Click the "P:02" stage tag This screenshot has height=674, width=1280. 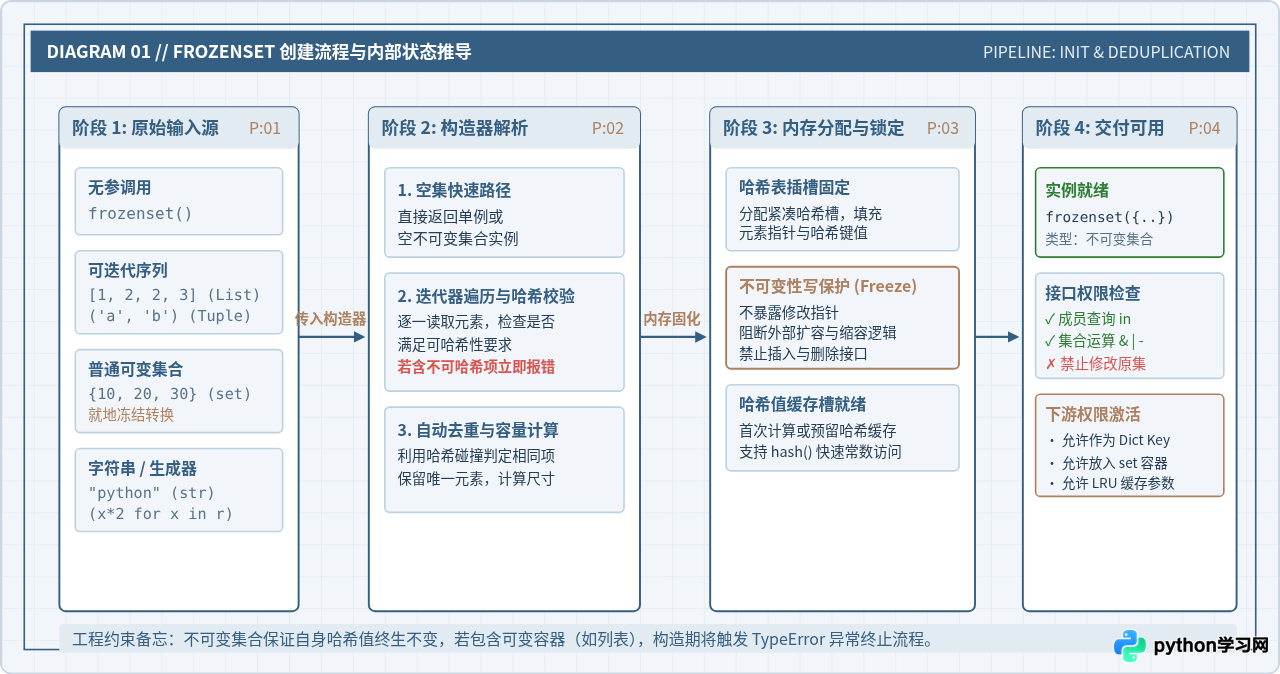pyautogui.click(x=608, y=128)
